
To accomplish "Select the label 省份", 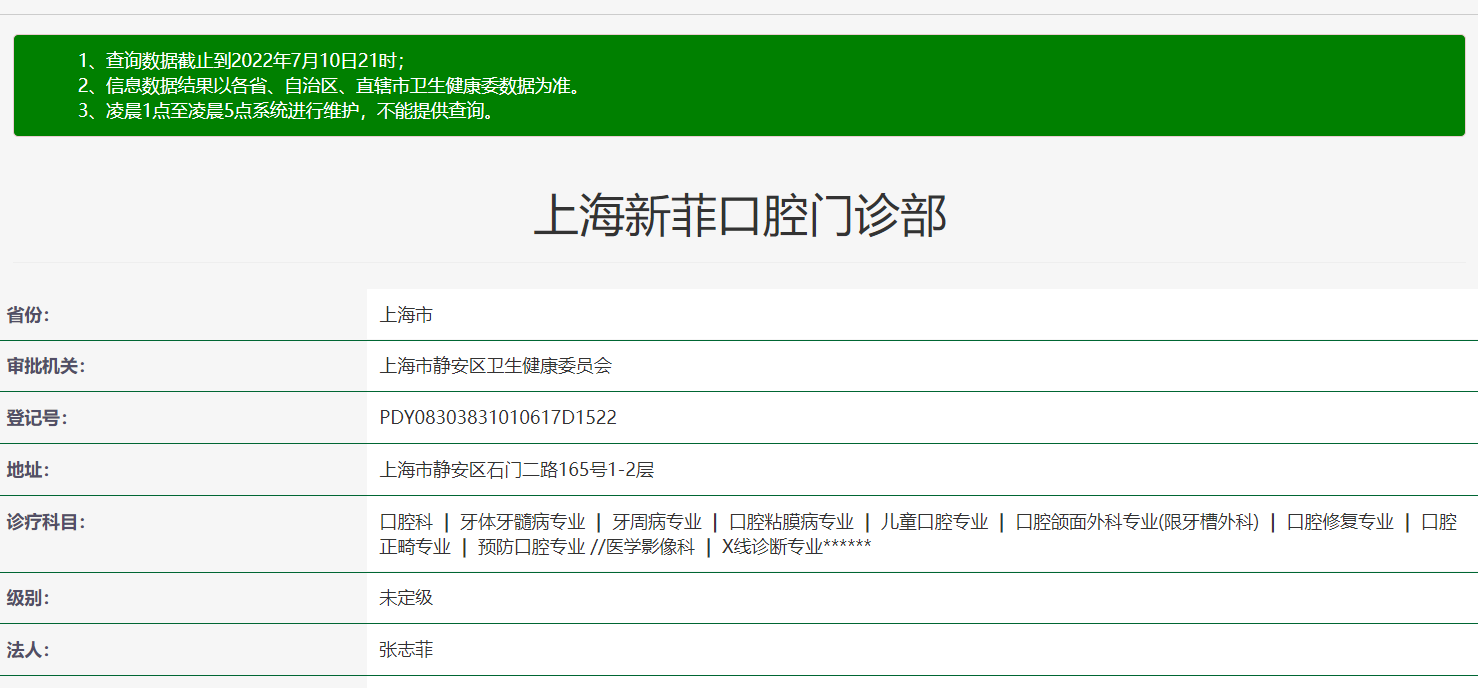I will [28, 315].
